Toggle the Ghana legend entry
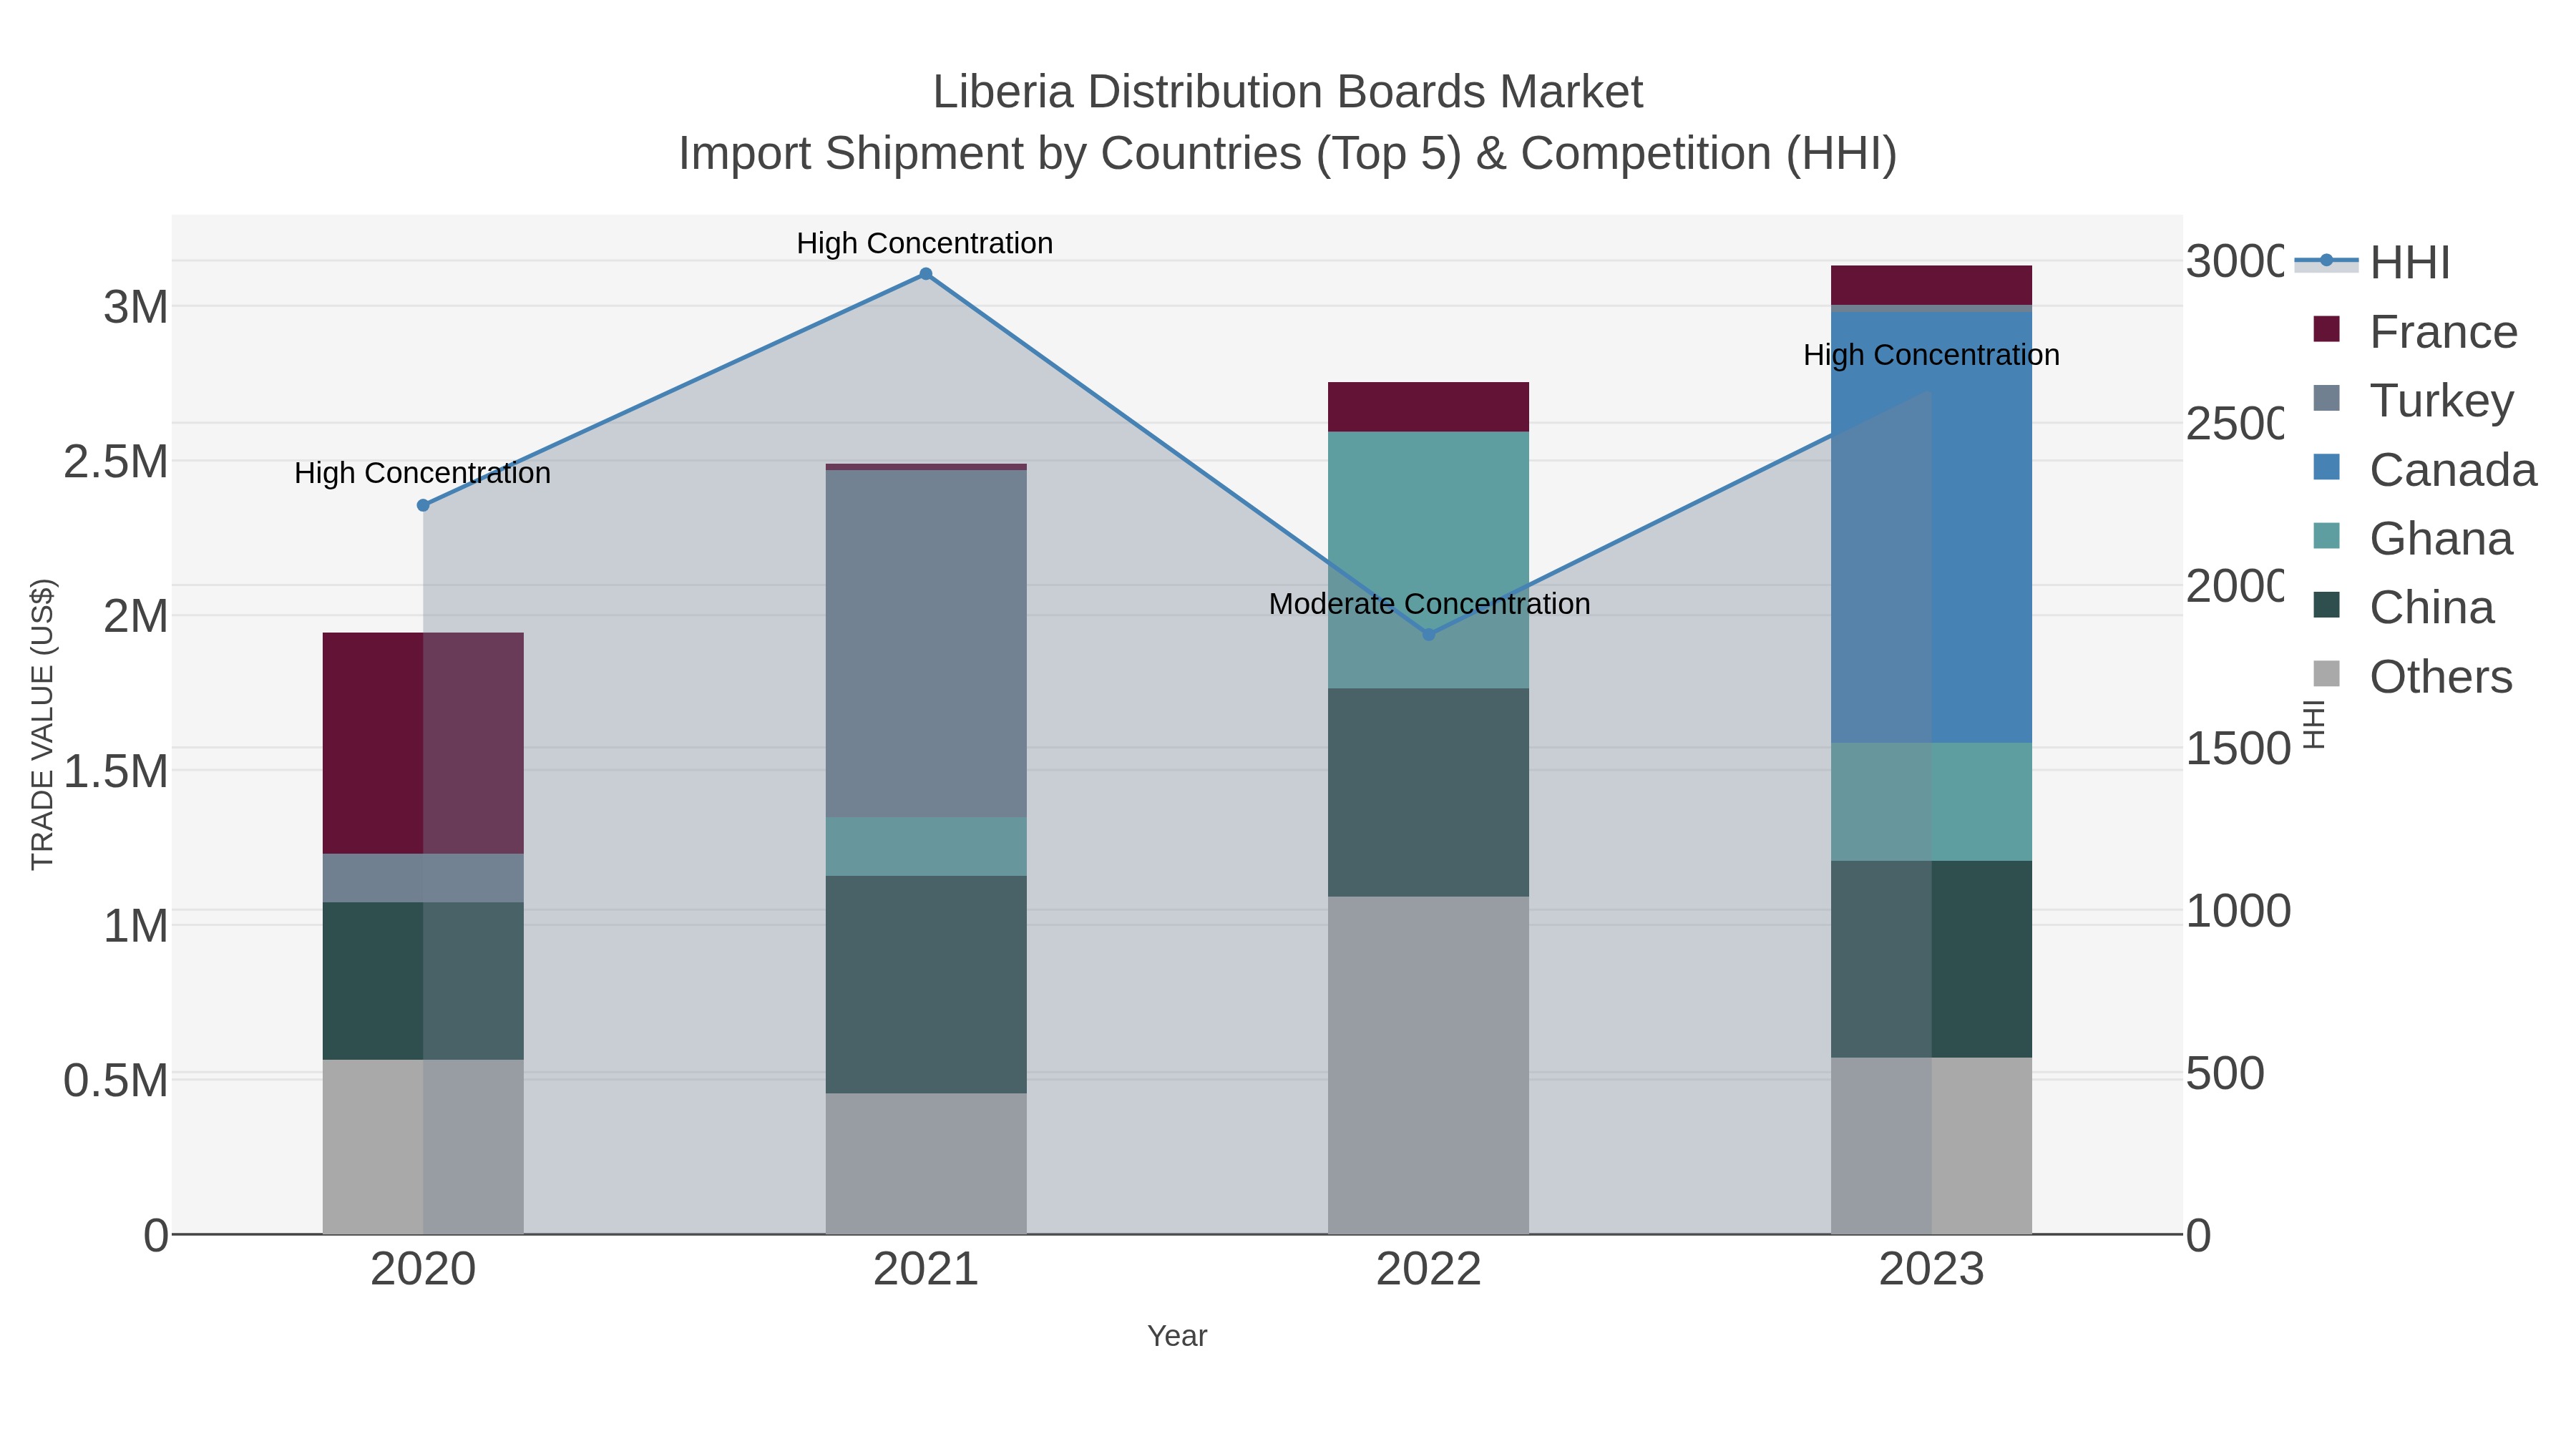 click(2413, 539)
